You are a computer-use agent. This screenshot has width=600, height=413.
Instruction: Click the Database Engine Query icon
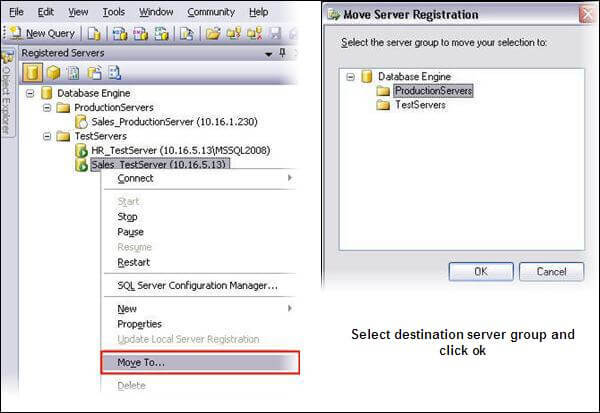[x=94, y=34]
